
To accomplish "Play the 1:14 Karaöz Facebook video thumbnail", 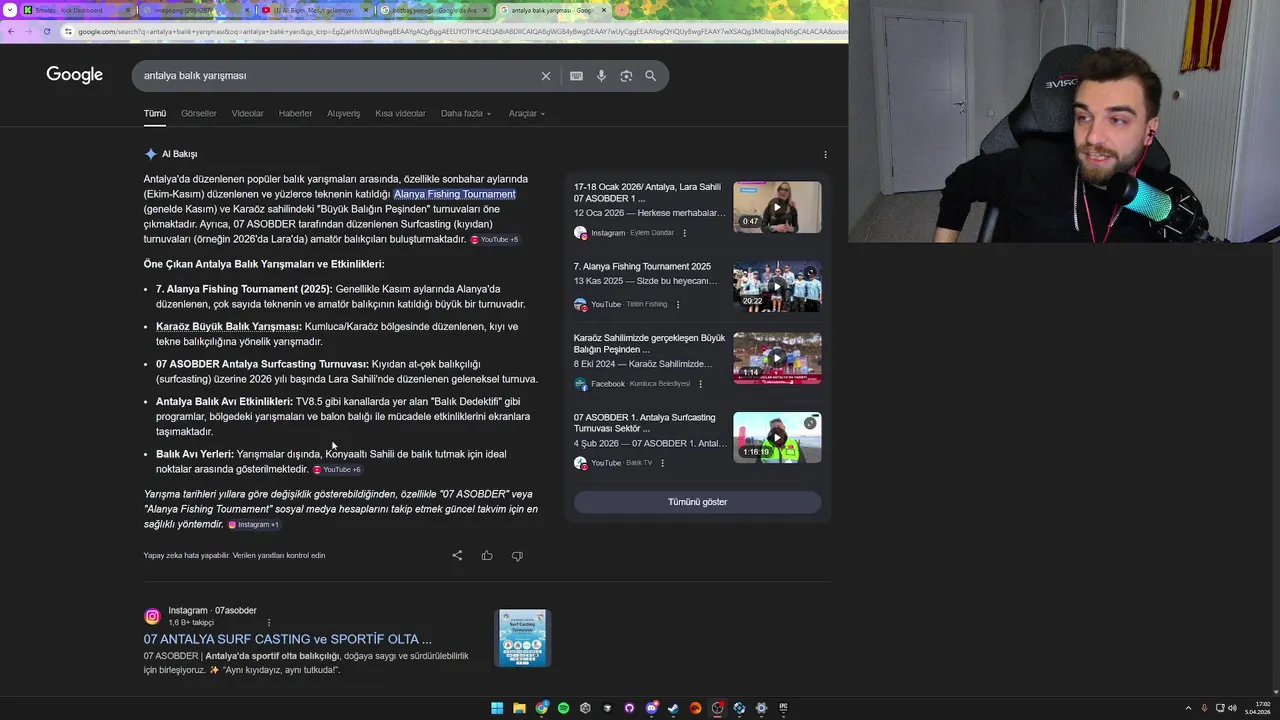I will coord(777,358).
